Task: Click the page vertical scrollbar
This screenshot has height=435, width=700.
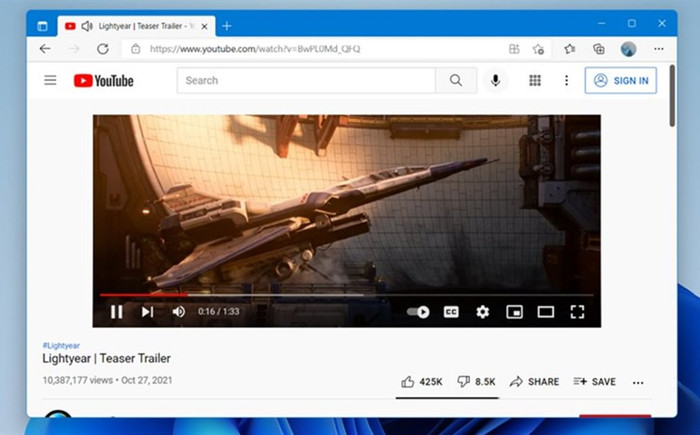Action: point(672,96)
